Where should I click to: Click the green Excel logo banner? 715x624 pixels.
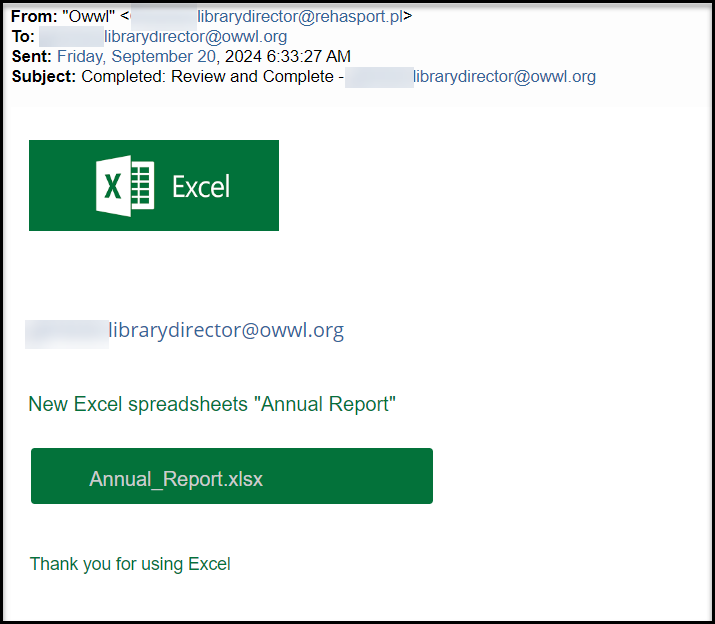point(154,185)
